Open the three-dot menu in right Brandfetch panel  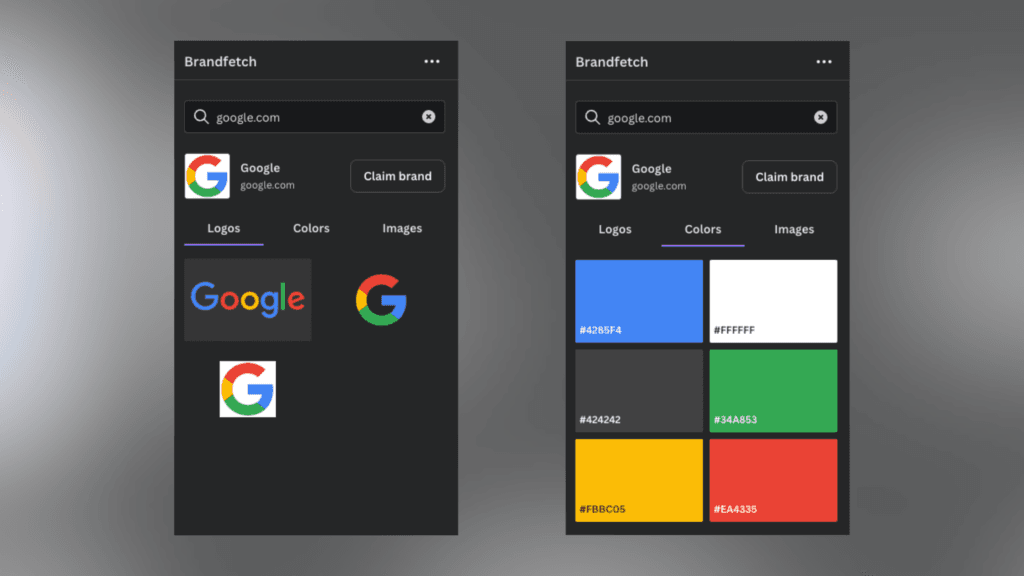point(824,62)
